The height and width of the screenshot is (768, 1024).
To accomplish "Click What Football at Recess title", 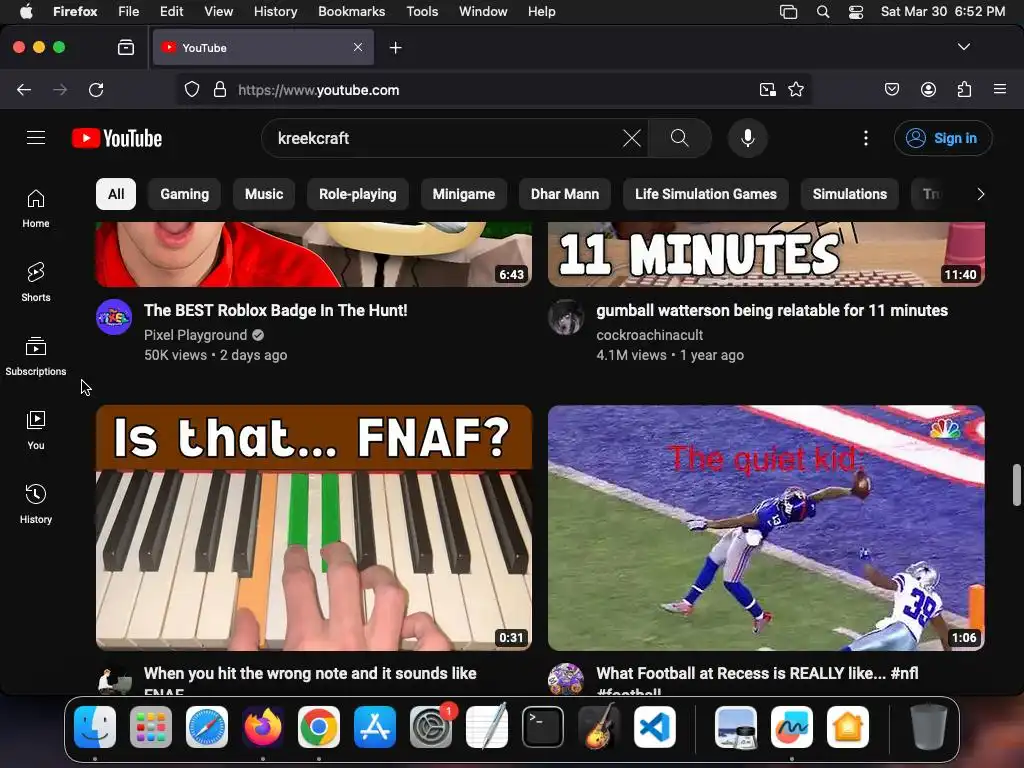I will [x=757, y=679].
